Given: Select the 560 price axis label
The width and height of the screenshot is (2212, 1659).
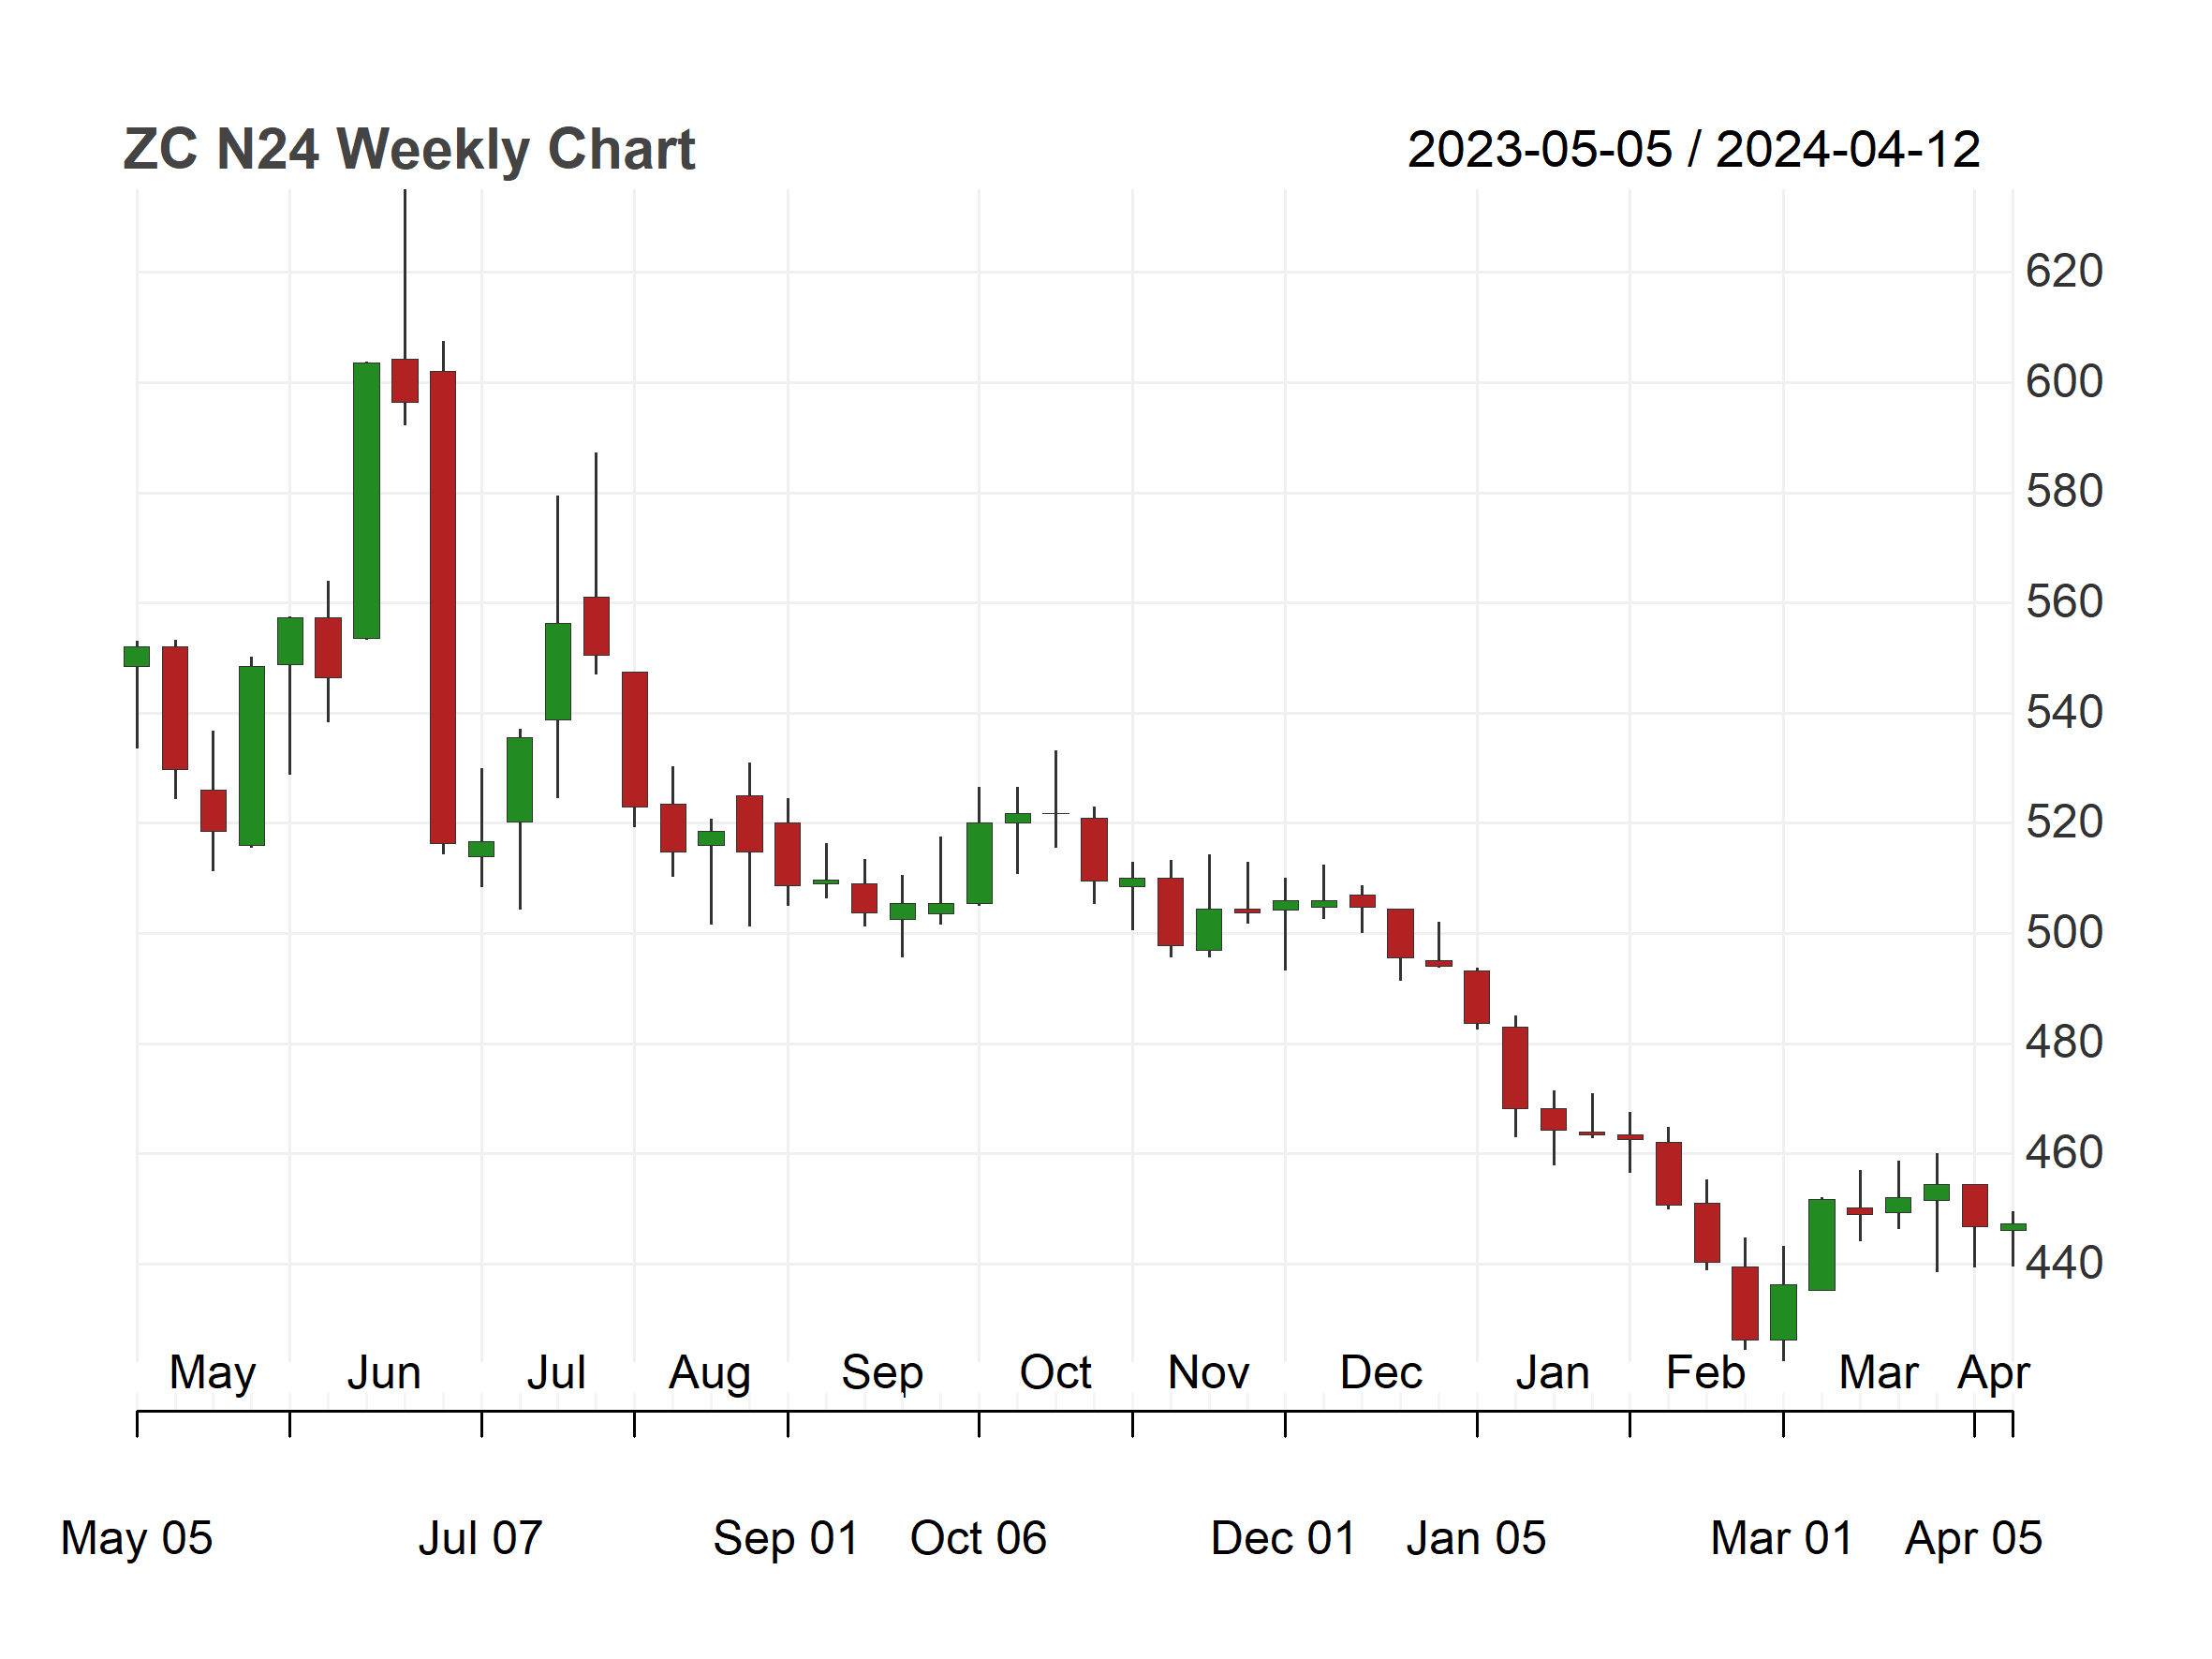Looking at the screenshot, I should [2064, 602].
